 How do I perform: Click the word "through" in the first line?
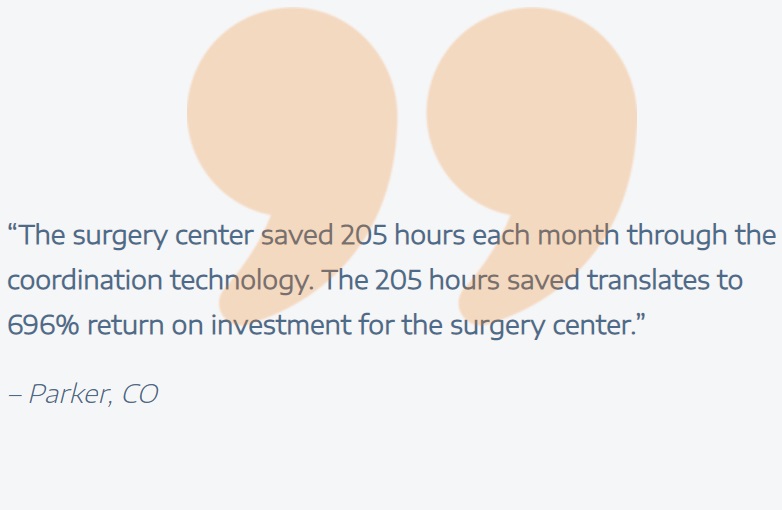click(677, 236)
